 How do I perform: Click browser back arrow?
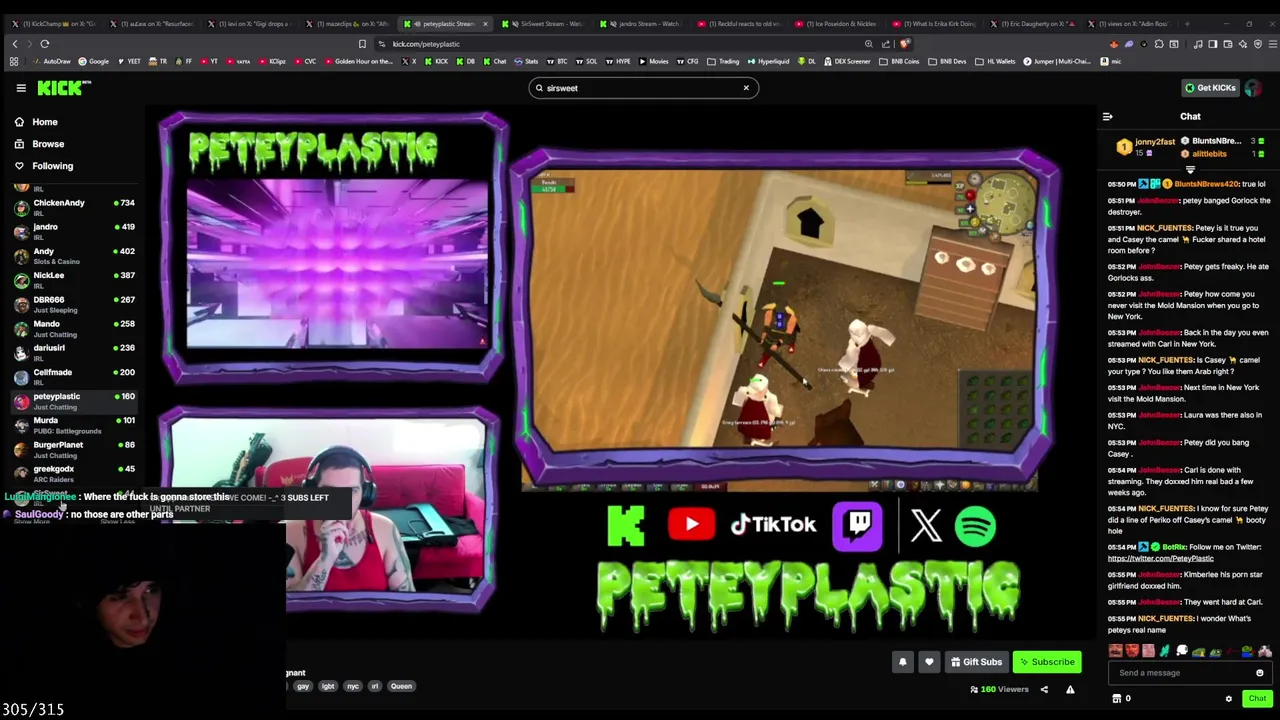click(14, 44)
